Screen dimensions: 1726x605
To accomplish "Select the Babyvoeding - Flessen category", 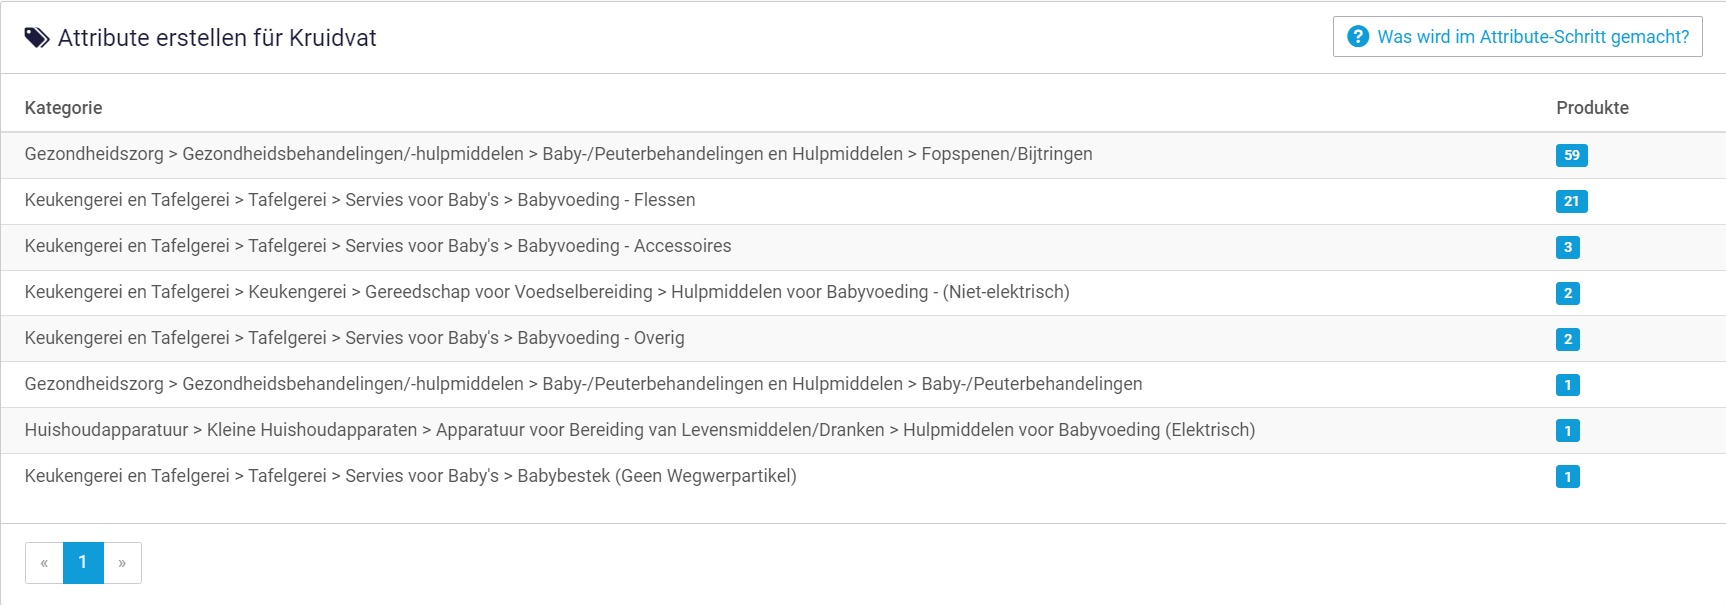I will tap(360, 200).
